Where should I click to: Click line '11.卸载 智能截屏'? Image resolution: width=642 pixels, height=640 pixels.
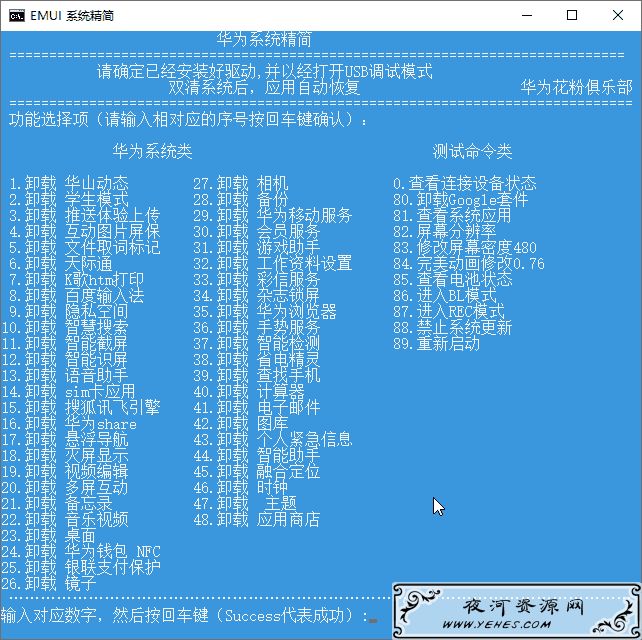(x=65, y=343)
